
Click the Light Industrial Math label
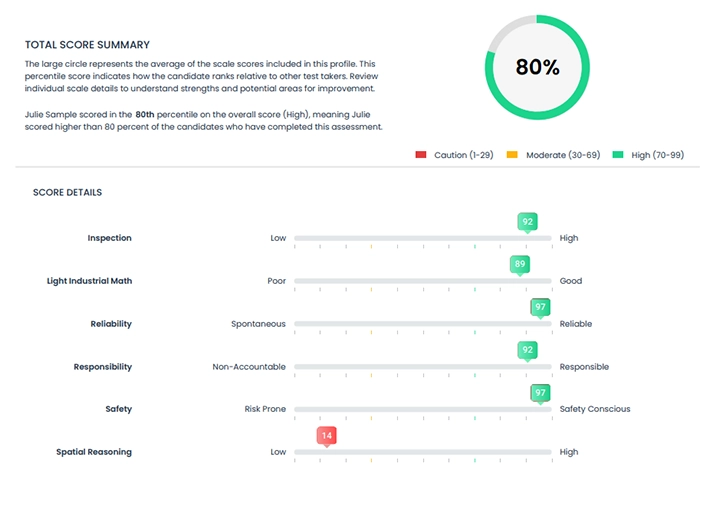(x=89, y=281)
